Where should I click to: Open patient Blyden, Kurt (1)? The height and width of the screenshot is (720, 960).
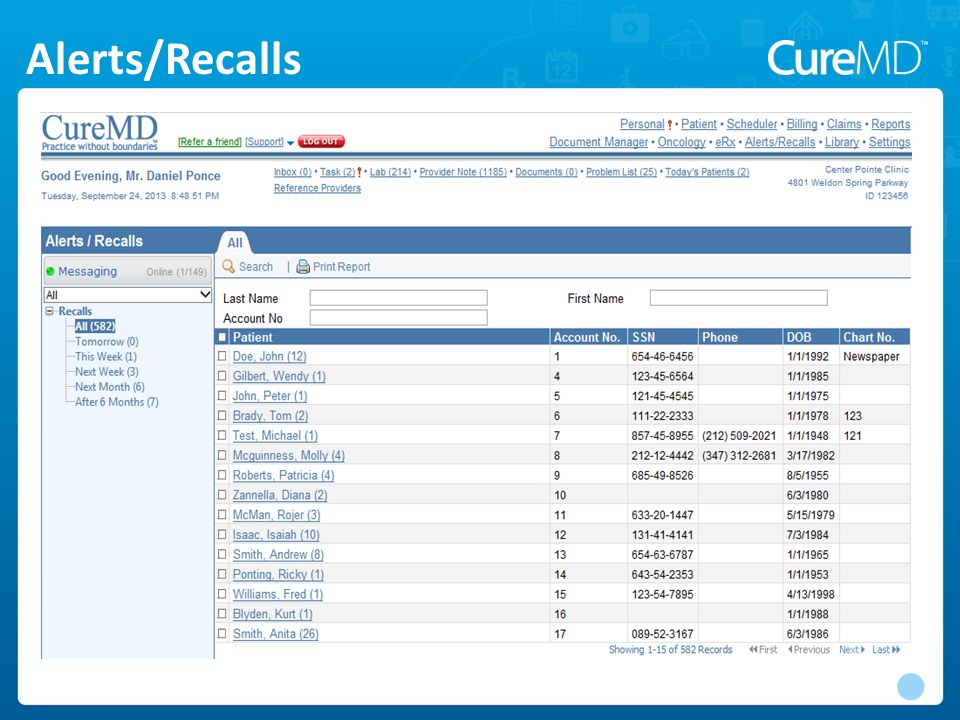(273, 614)
